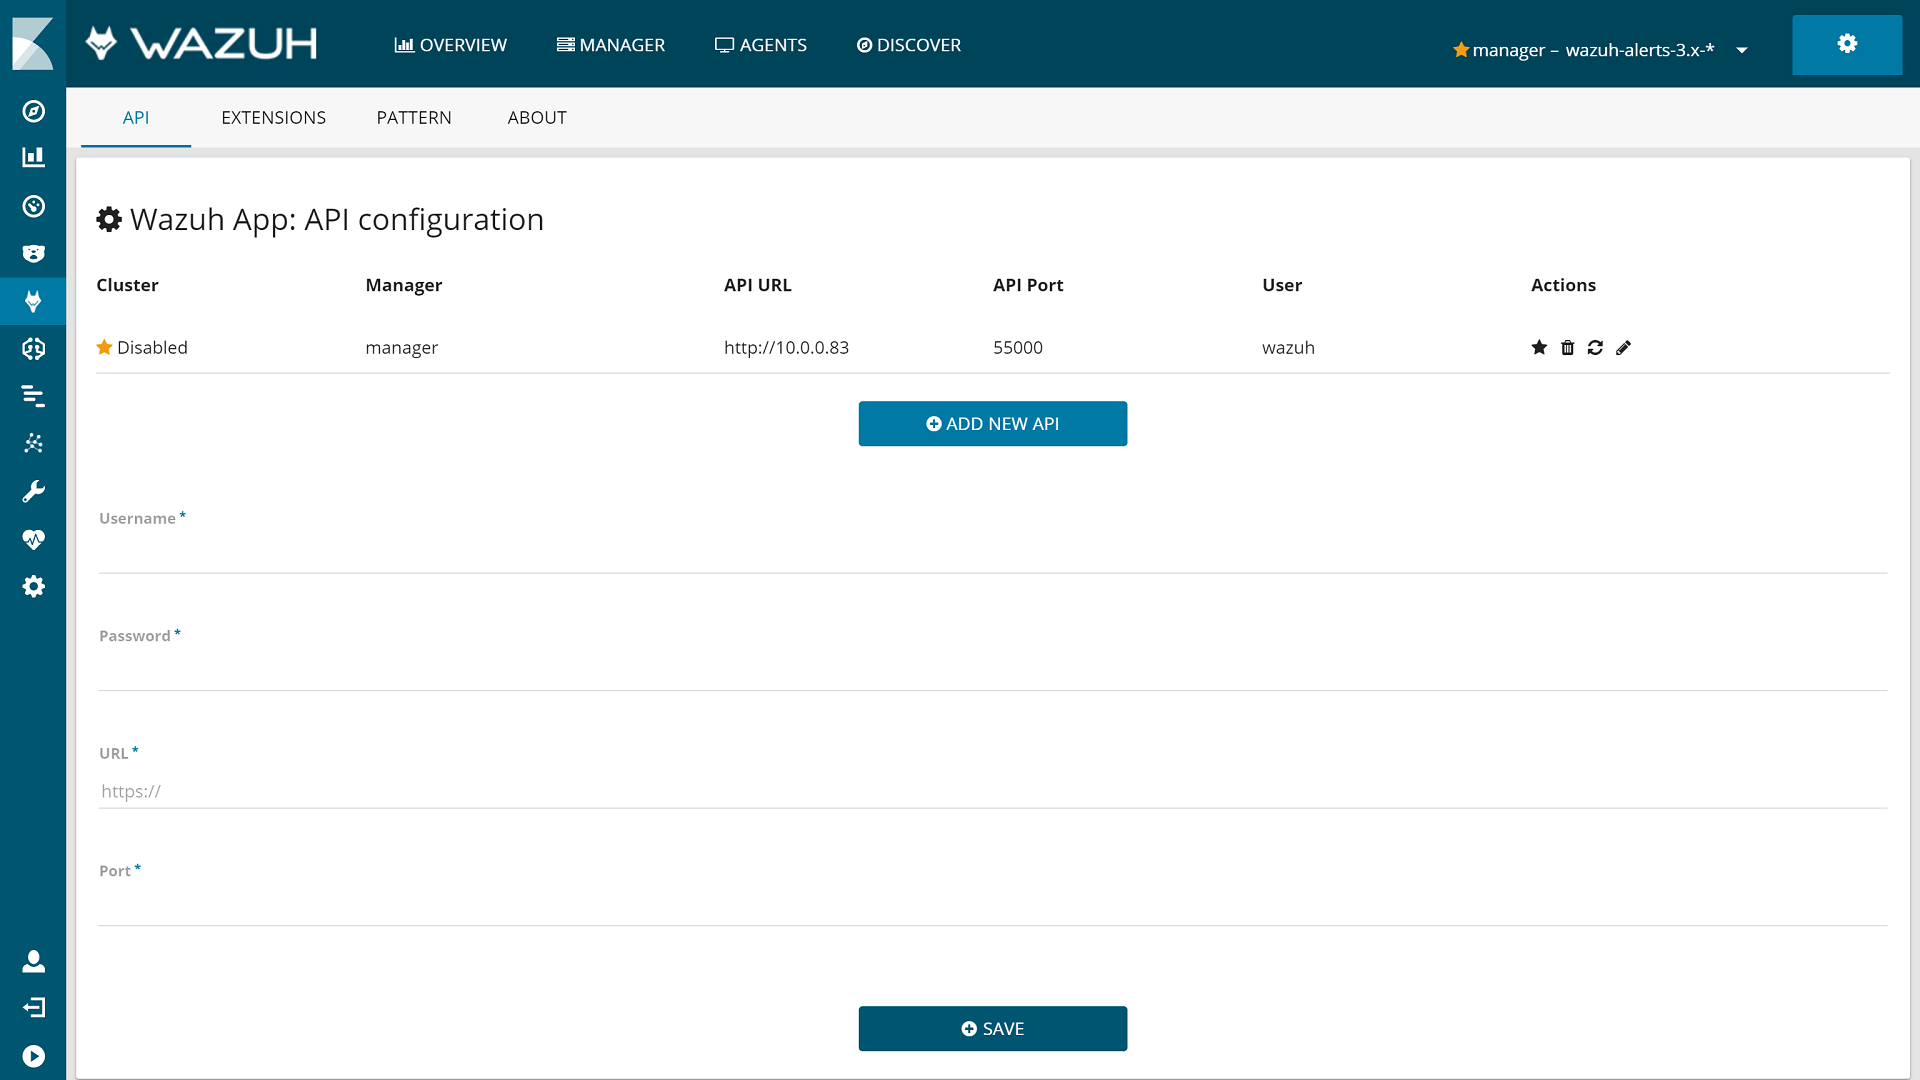The image size is (1920, 1080).
Task: Click the API Port column header
Action: [x=1028, y=285]
